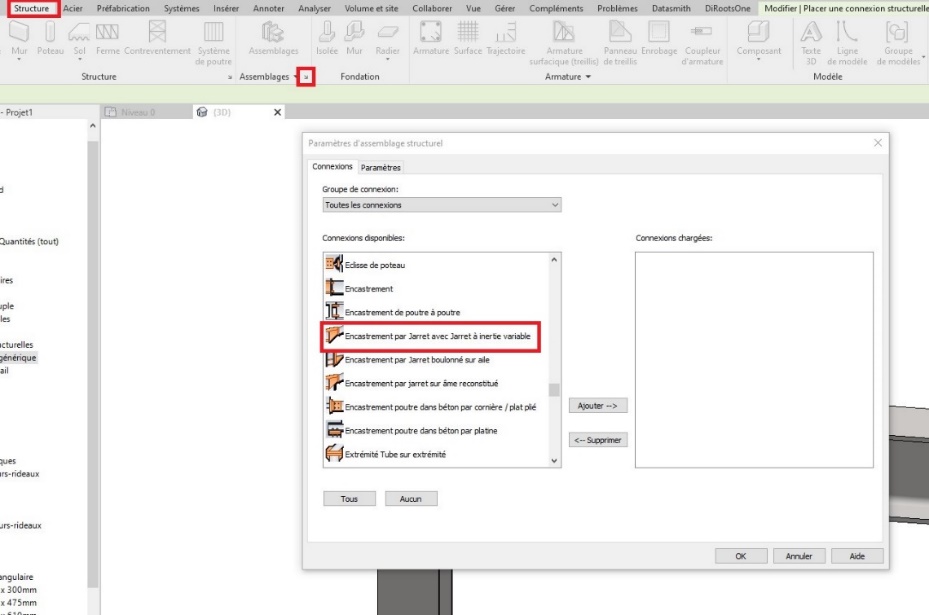Click the <-- Supprimer button

pos(598,440)
